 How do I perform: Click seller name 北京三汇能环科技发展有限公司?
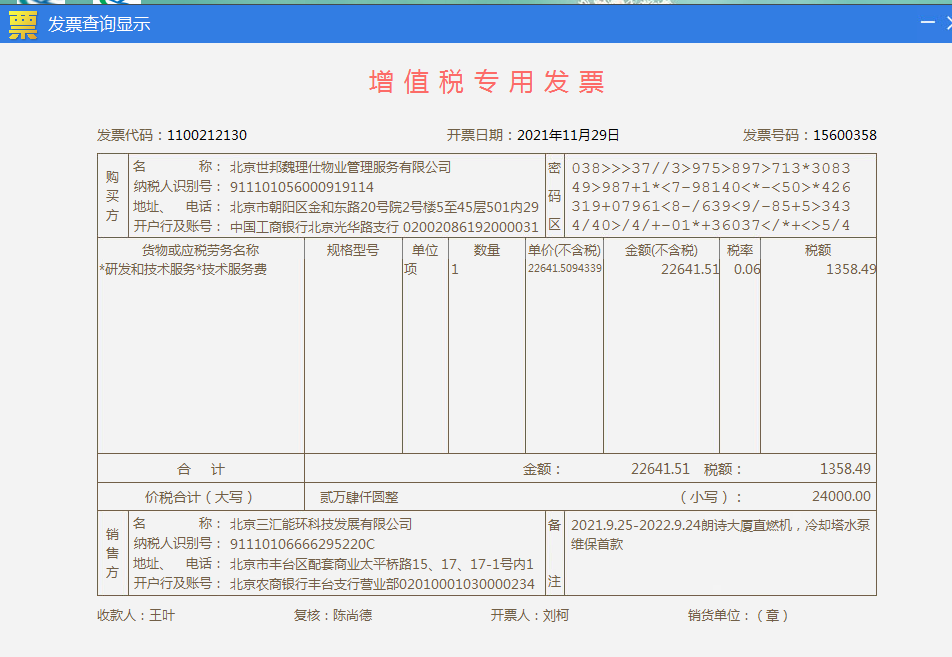(321, 524)
